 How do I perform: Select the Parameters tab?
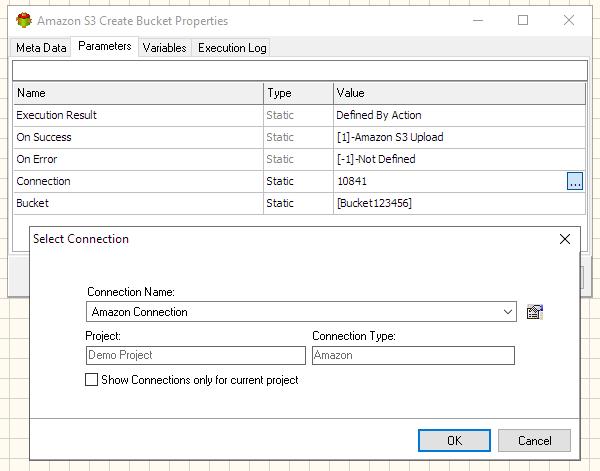pos(104,46)
